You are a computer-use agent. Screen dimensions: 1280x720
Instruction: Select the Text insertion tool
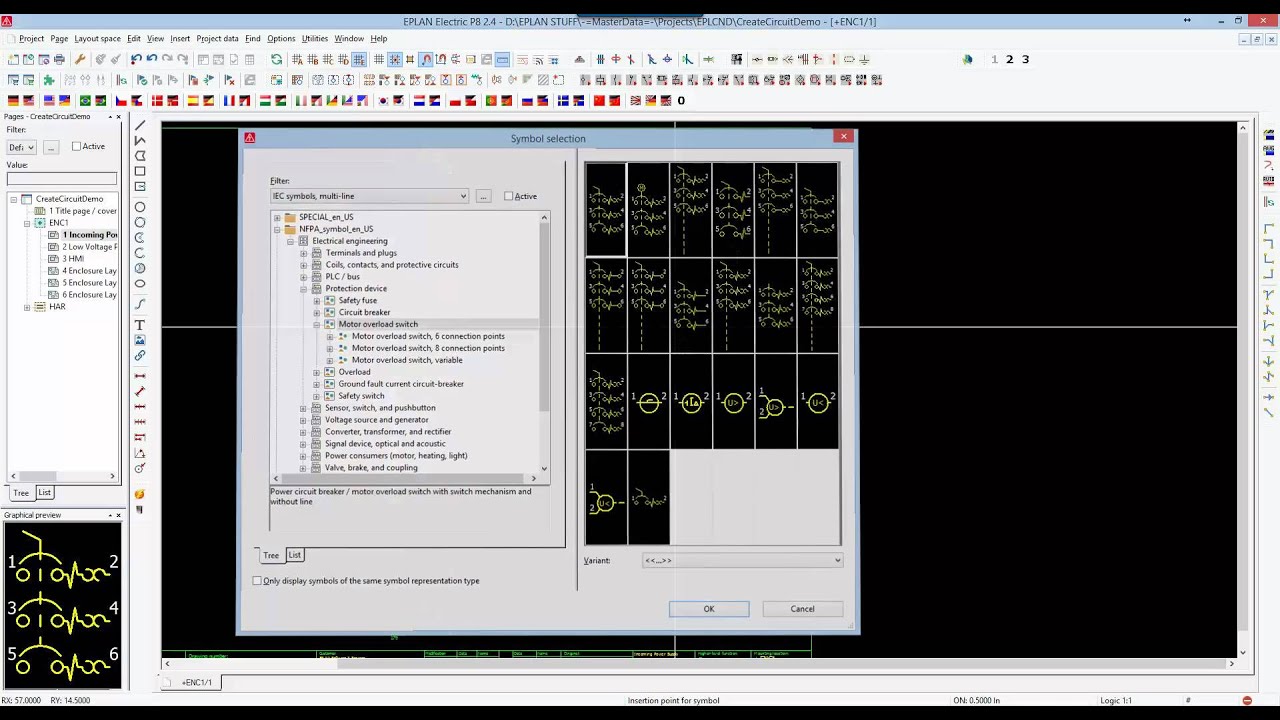tap(140, 325)
